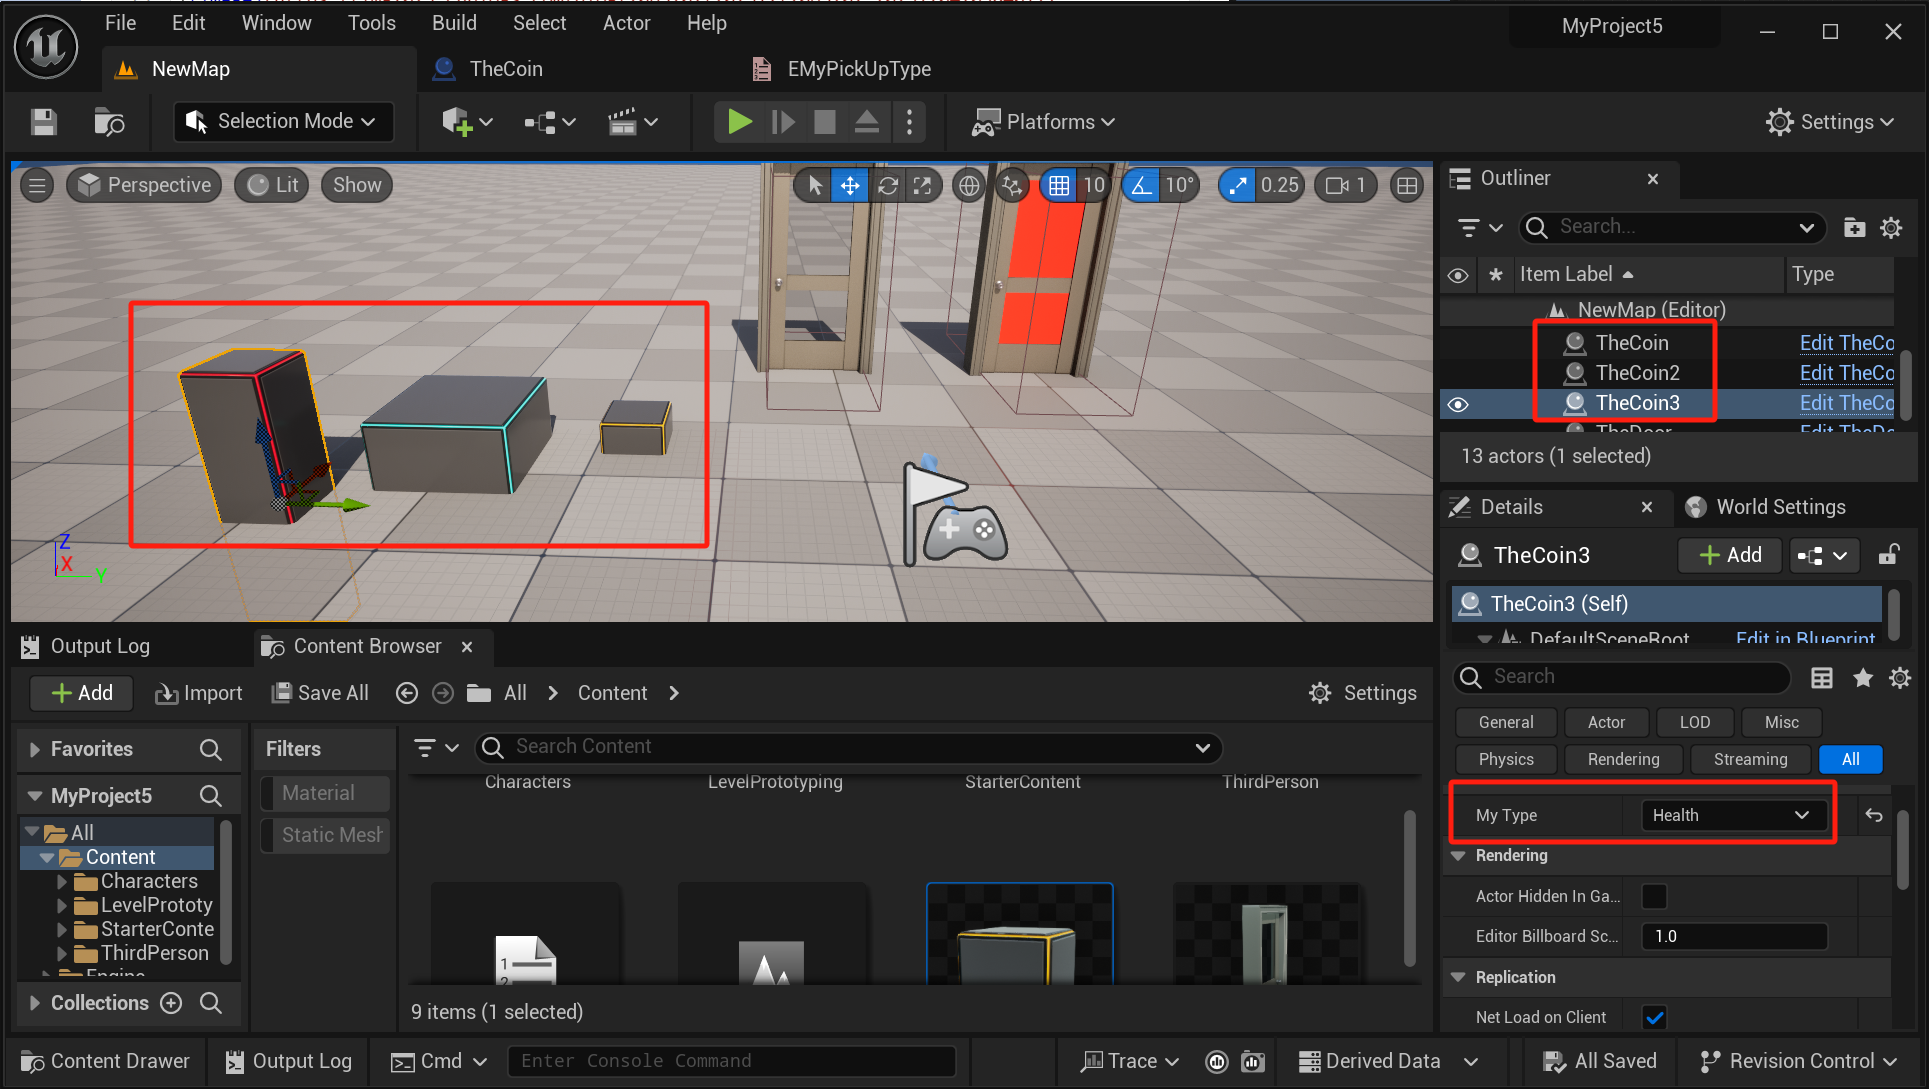Image resolution: width=1929 pixels, height=1089 pixels.
Task: Open Outliner settings gear
Action: (1891, 228)
